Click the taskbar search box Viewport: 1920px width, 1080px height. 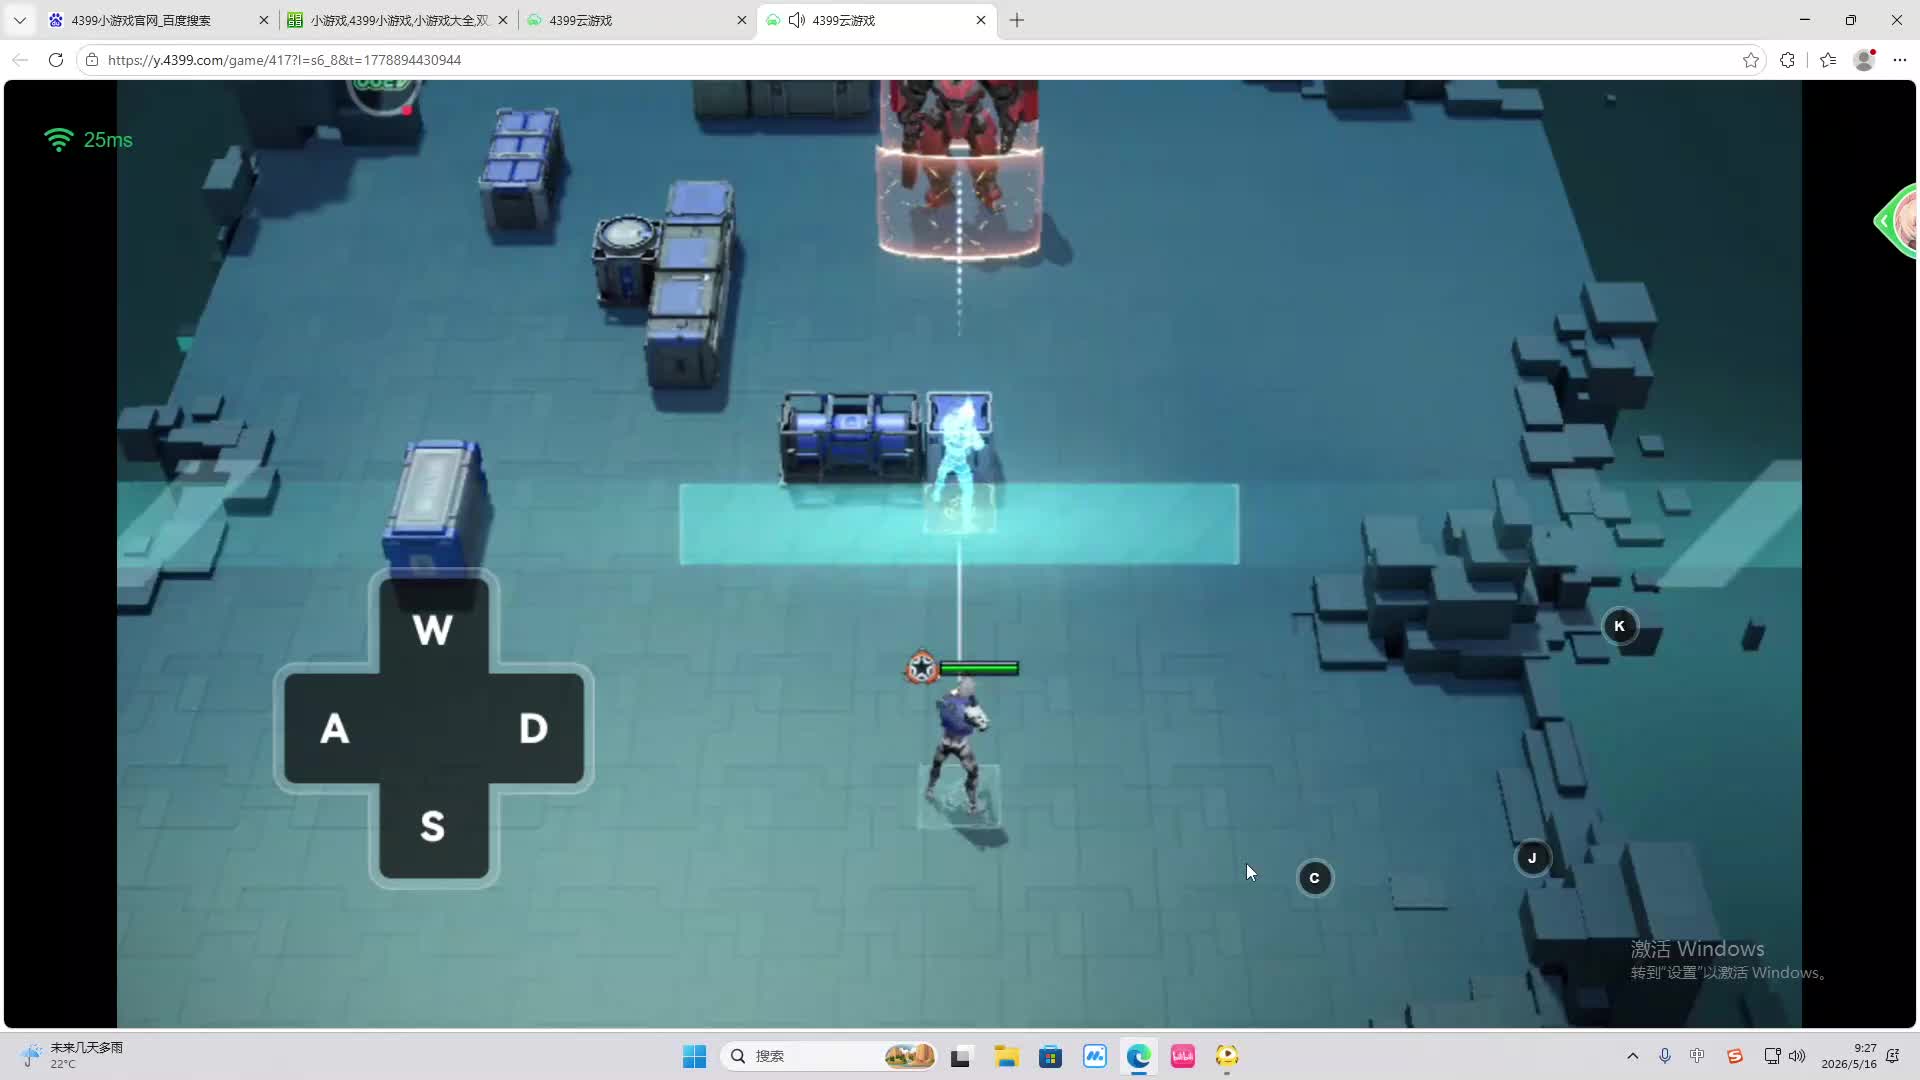(x=828, y=1056)
